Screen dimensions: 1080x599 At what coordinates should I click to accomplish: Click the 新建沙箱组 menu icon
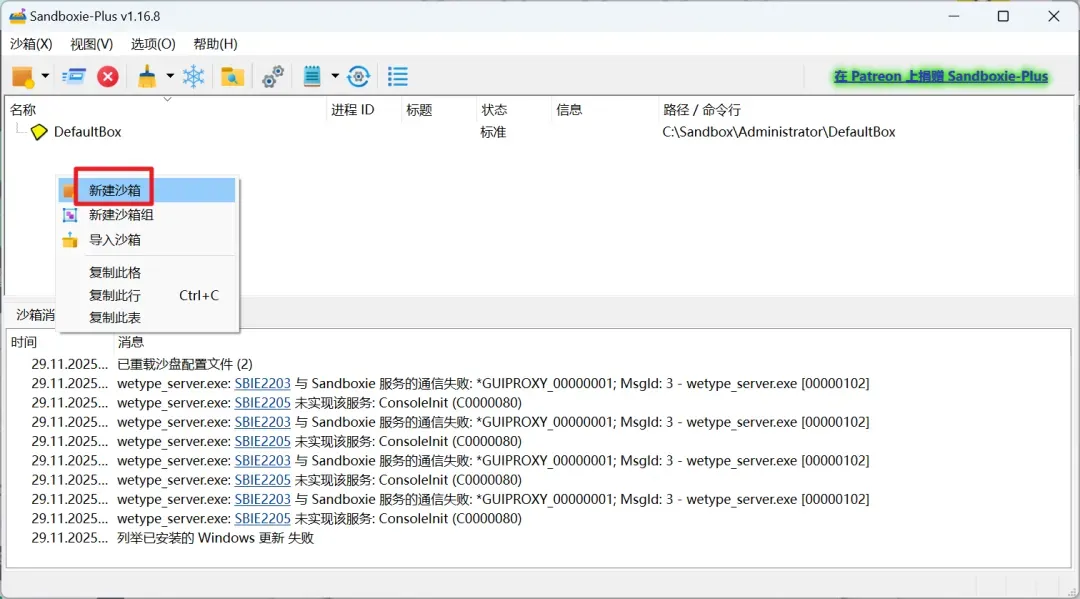70,215
